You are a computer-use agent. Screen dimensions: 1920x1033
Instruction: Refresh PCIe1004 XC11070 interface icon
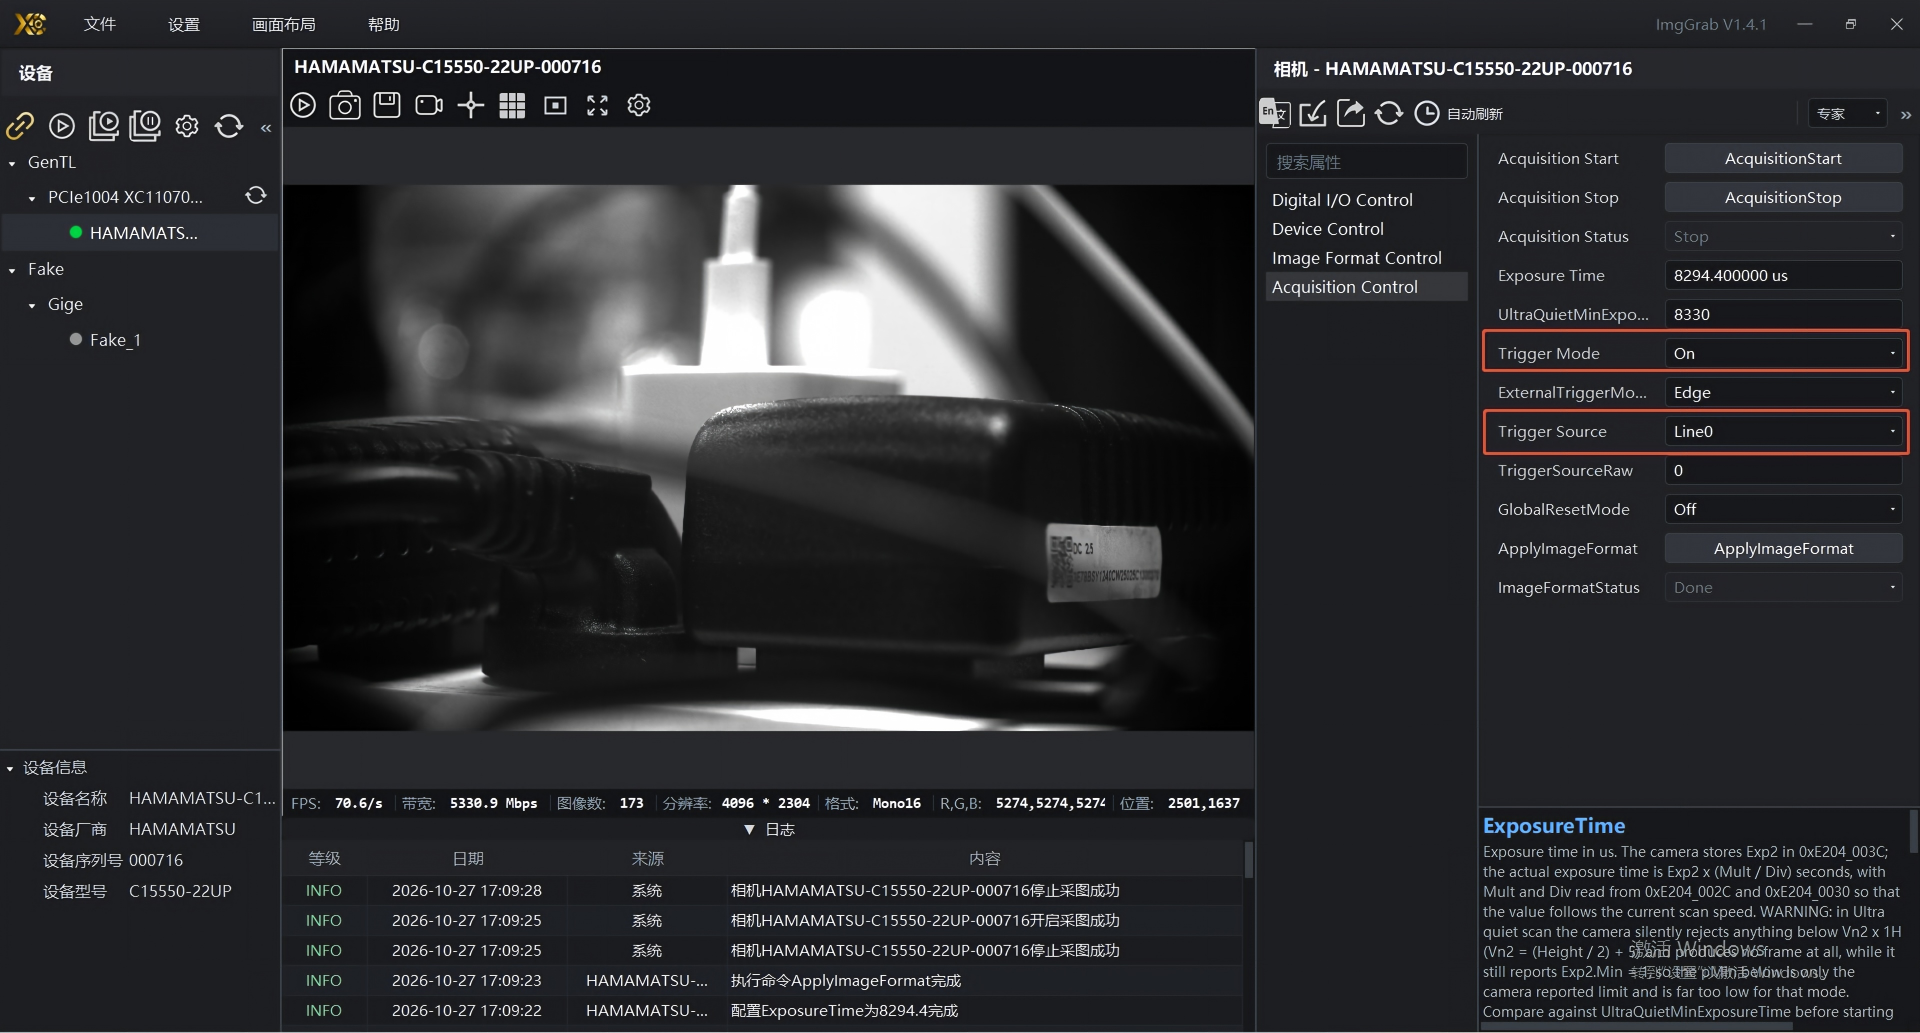pos(256,196)
